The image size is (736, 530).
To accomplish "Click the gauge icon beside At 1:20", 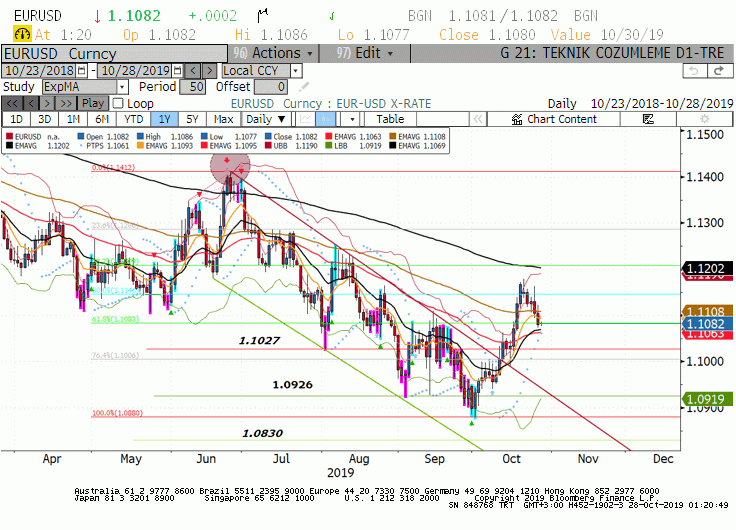I will point(22,34).
